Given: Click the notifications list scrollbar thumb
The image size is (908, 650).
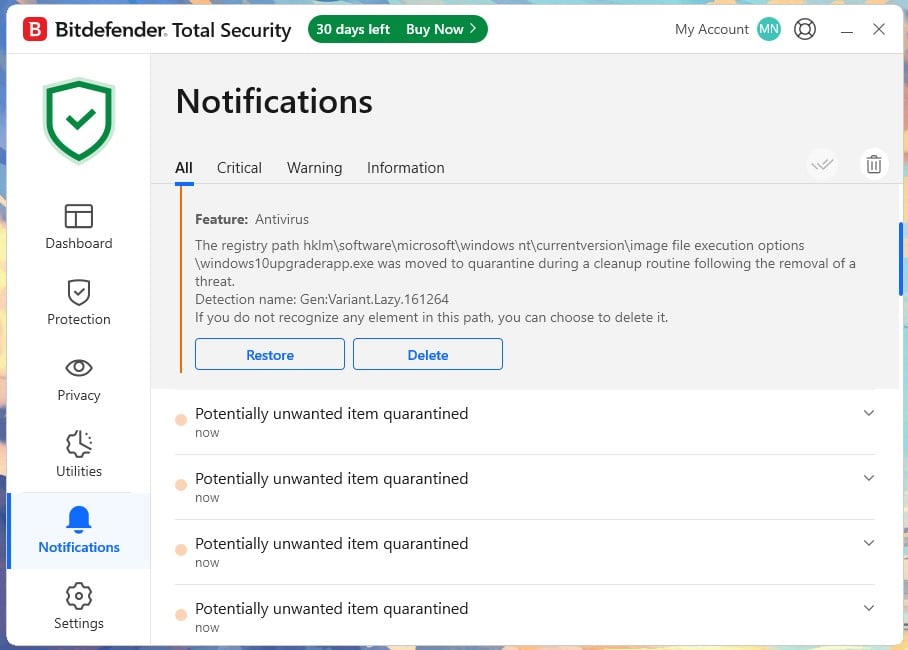Looking at the screenshot, I should (x=901, y=259).
